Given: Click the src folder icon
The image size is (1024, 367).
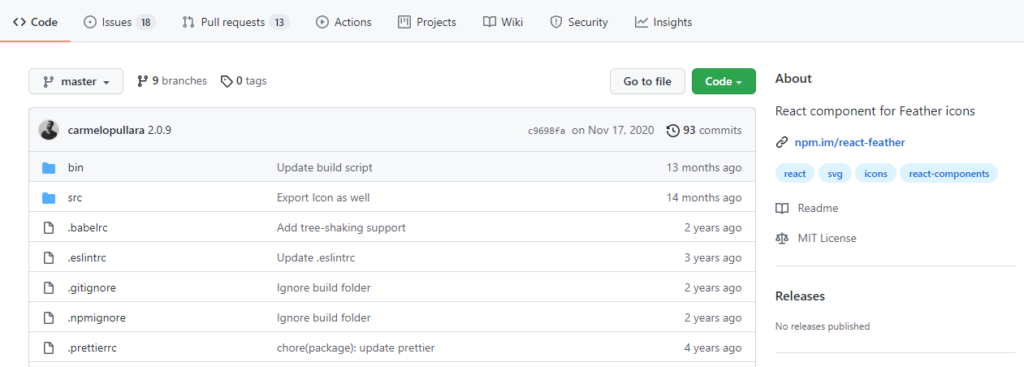Looking at the screenshot, I should coord(48,198).
